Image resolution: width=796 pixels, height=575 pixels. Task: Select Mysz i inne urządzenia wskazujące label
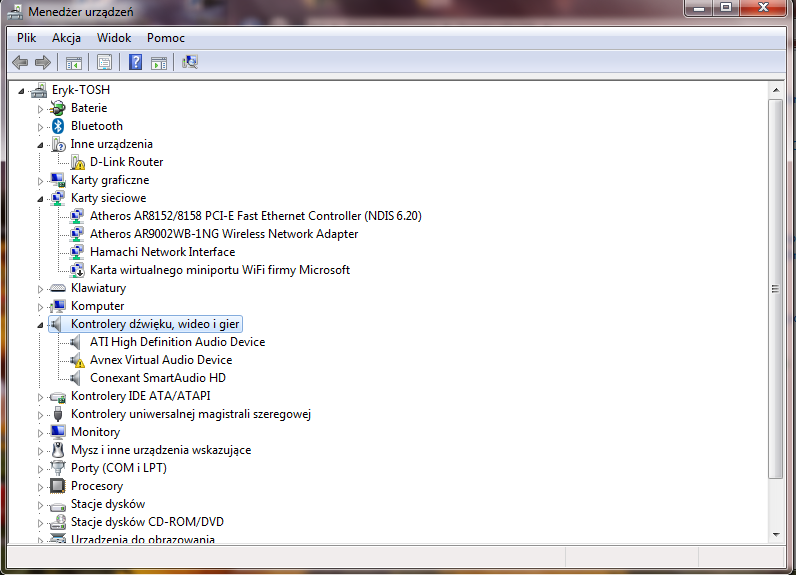coord(161,450)
